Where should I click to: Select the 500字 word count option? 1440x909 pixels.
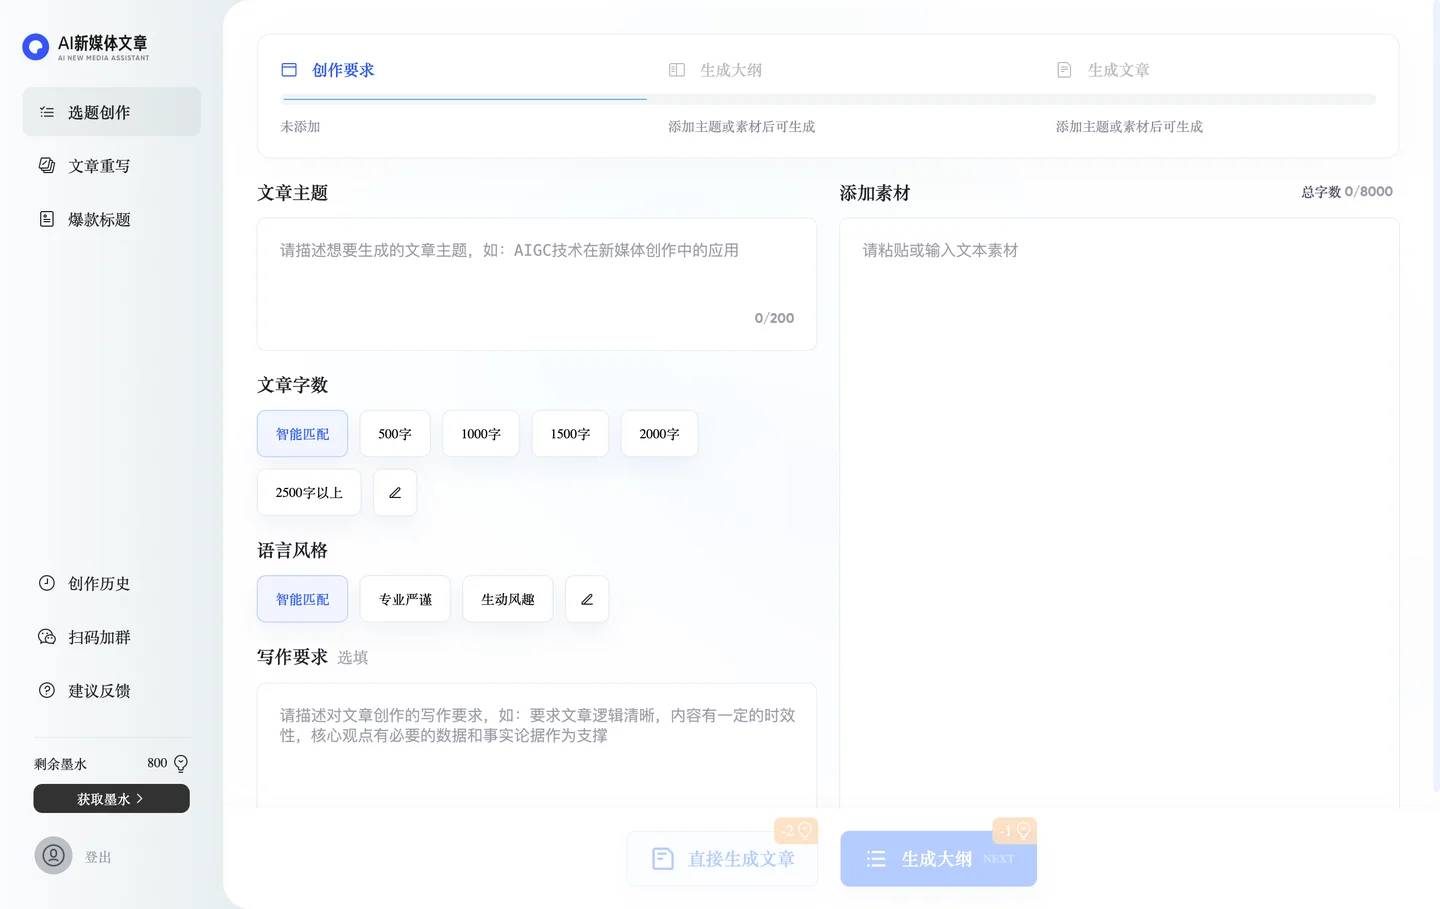coord(395,434)
